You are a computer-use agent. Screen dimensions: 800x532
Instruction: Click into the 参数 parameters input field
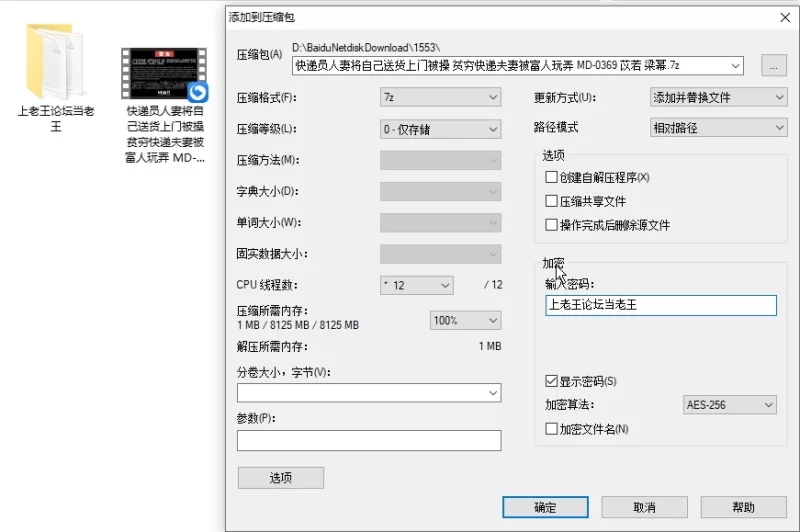pos(369,441)
